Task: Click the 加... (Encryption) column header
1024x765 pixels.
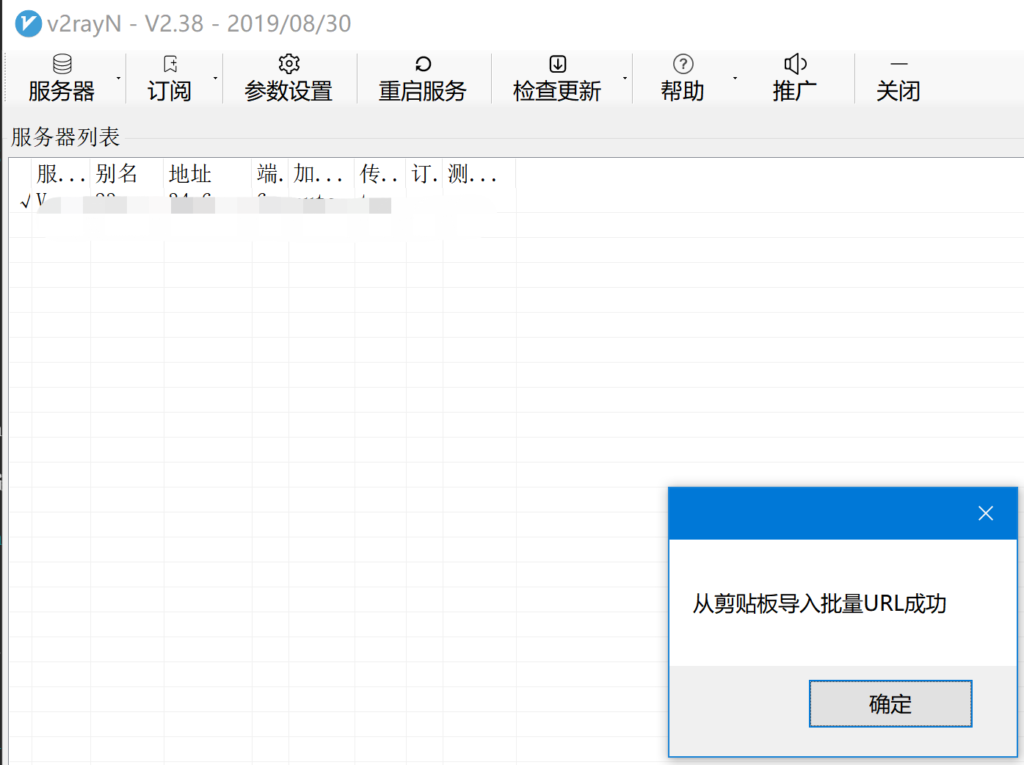Action: click(x=321, y=174)
